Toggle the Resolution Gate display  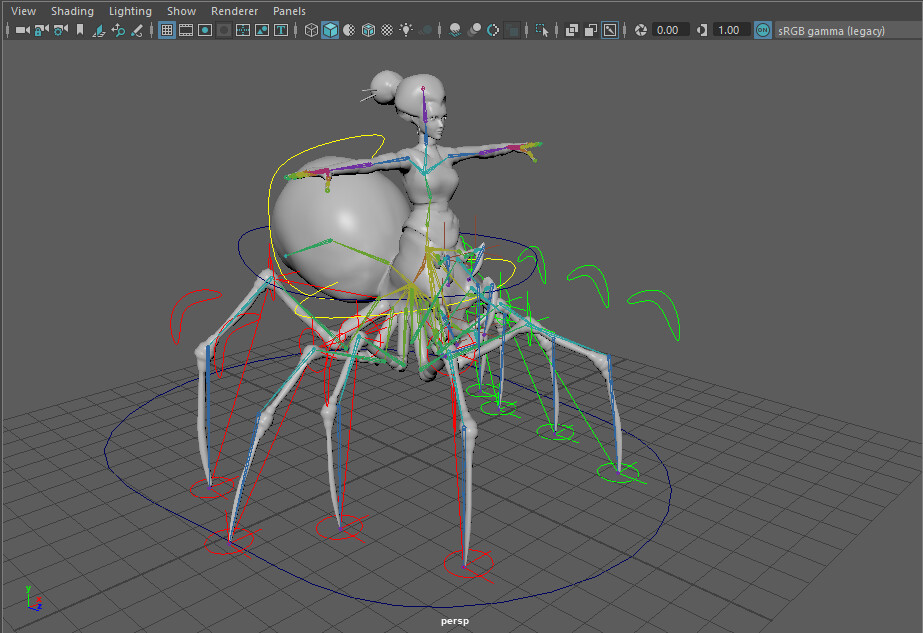[x=204, y=30]
